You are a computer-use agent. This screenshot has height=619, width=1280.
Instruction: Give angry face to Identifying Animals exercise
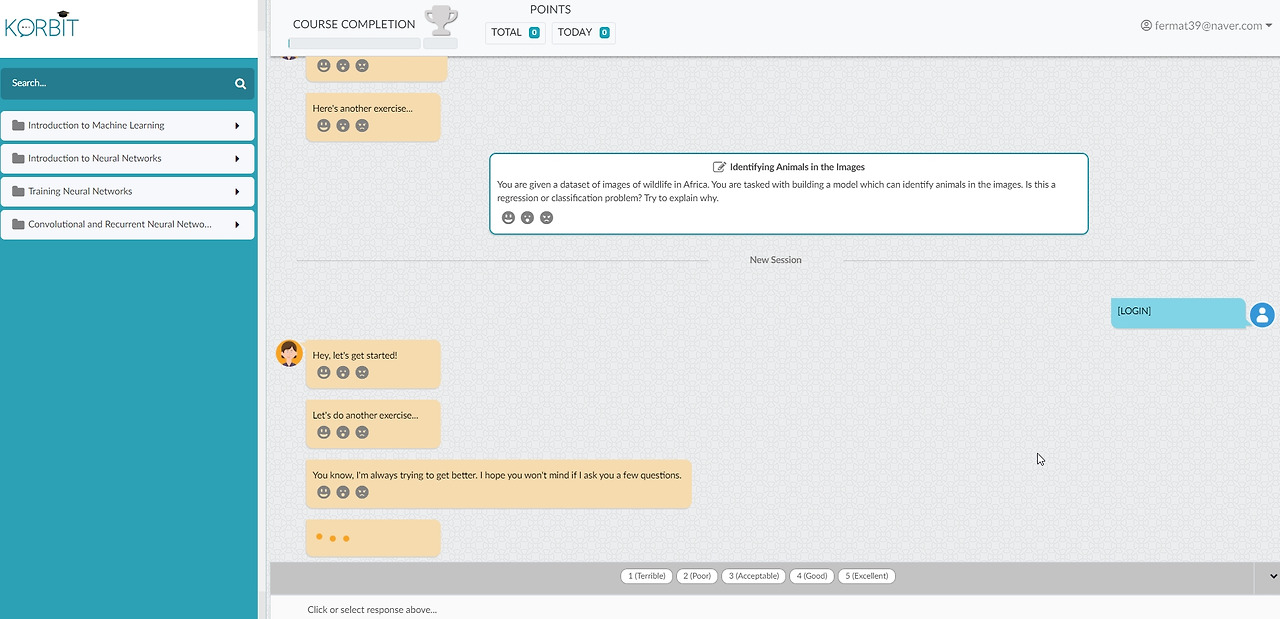[546, 218]
